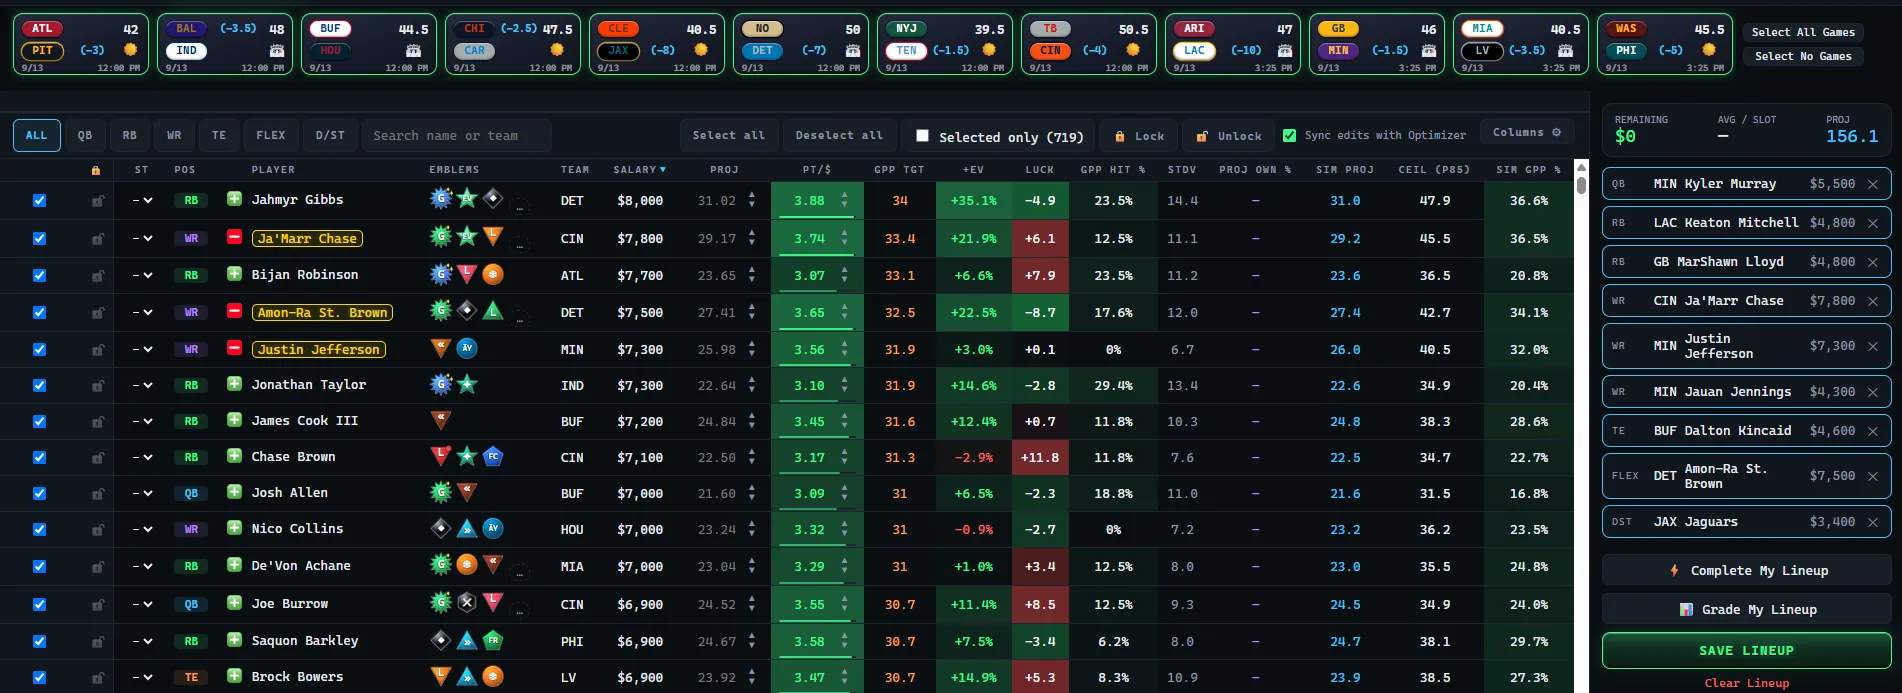Enable Selected only (719) checkbox

tap(922, 136)
